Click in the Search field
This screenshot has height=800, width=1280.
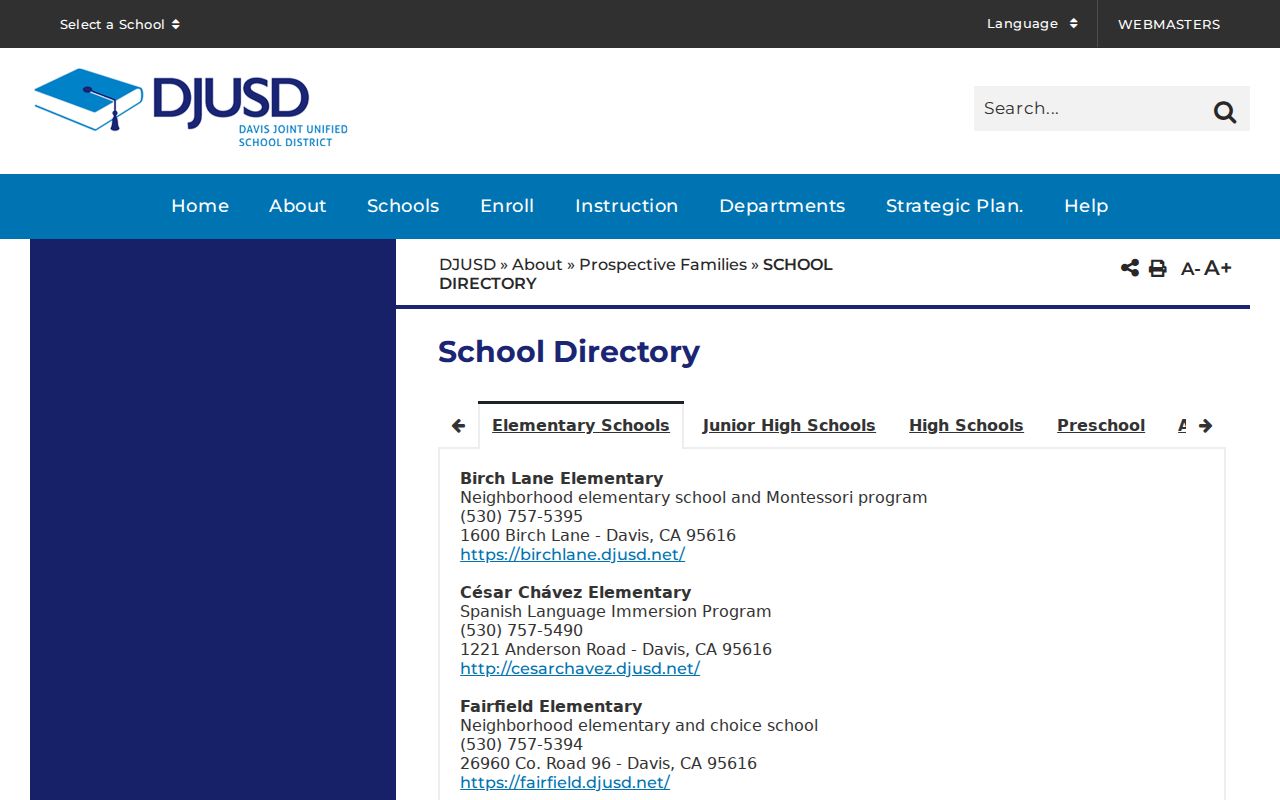coord(1090,108)
